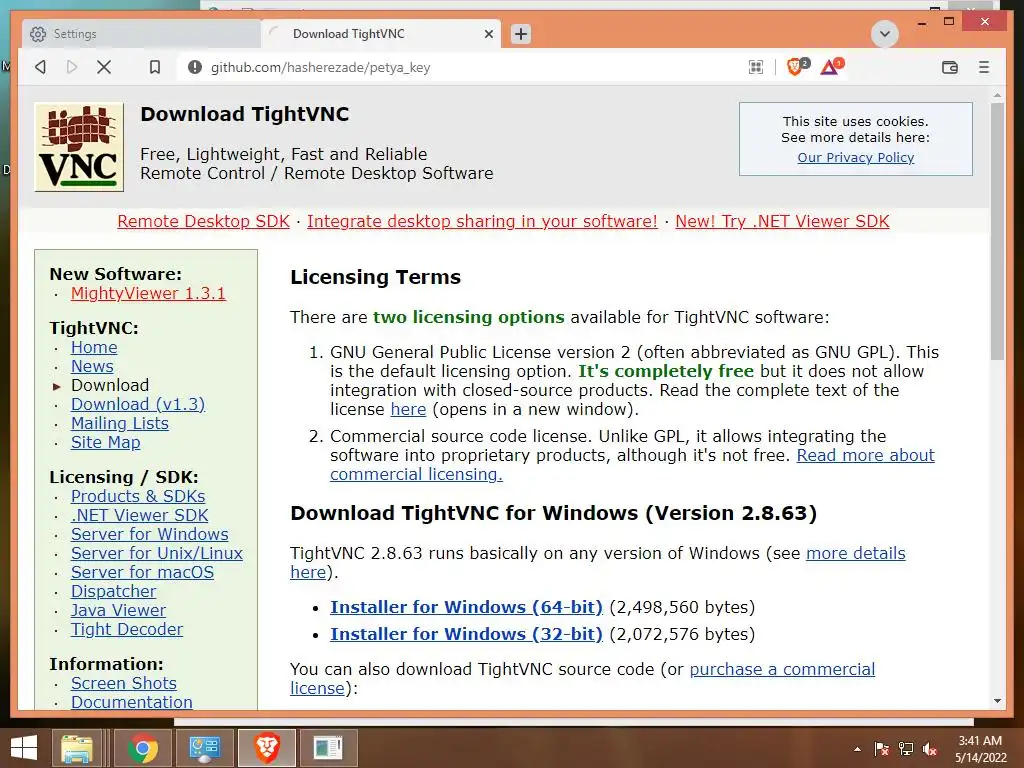Open a new tab with plus button
Image resolution: width=1024 pixels, height=768 pixels.
[x=520, y=34]
